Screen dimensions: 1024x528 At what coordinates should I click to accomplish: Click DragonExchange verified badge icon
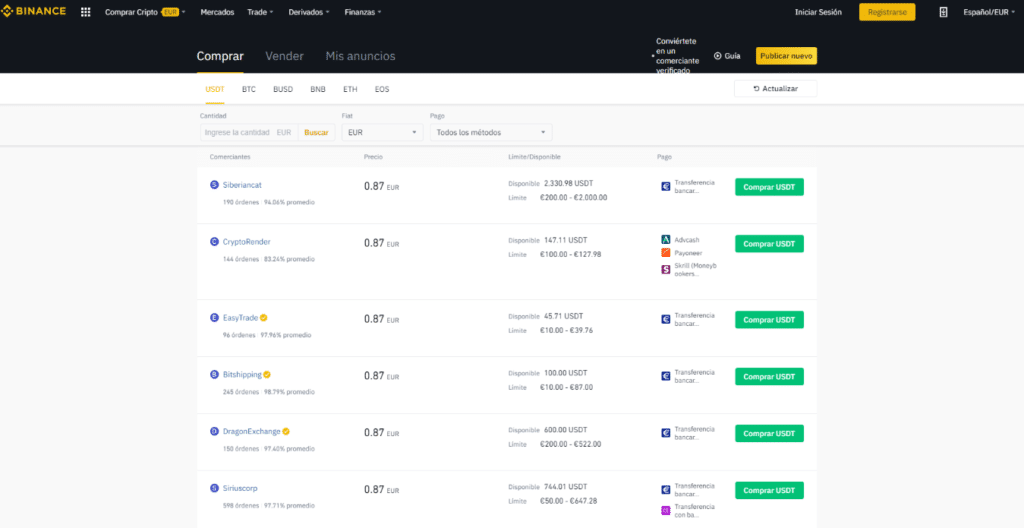(286, 431)
